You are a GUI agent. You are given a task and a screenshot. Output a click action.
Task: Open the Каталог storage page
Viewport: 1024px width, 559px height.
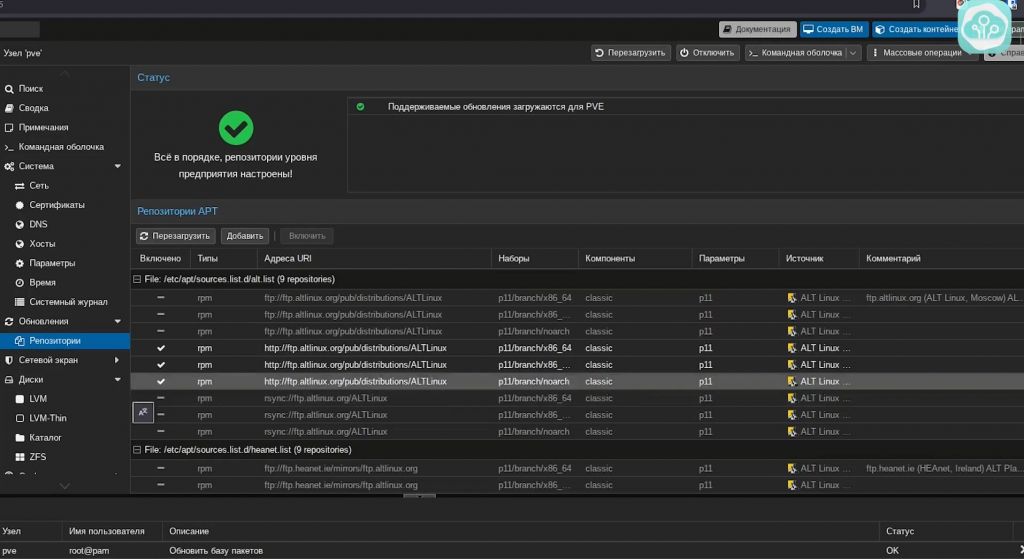(45, 438)
